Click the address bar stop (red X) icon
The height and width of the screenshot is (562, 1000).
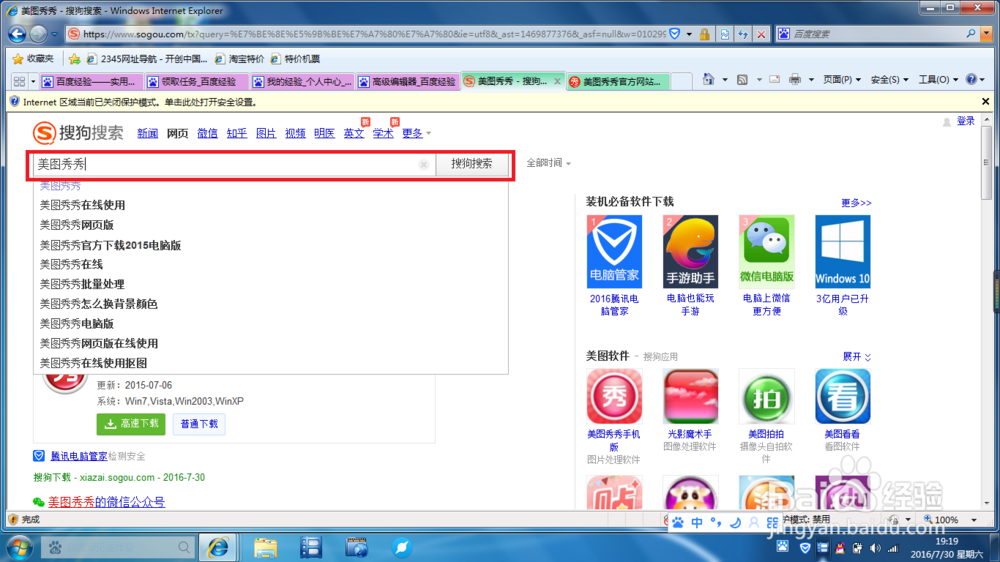(x=761, y=34)
